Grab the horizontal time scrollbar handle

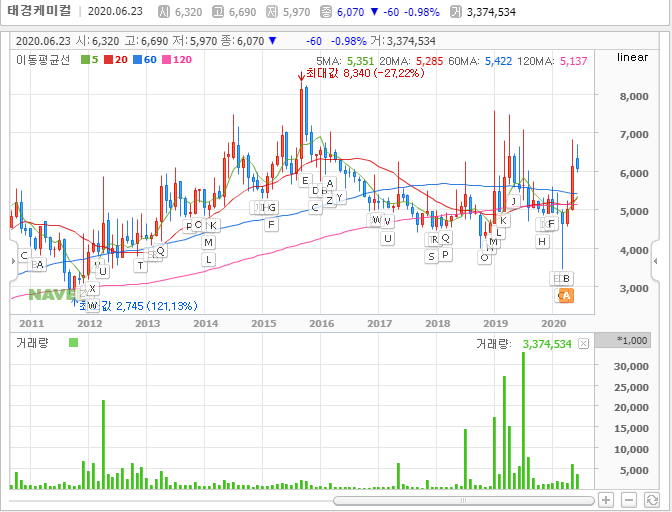pyautogui.click(x=463, y=500)
